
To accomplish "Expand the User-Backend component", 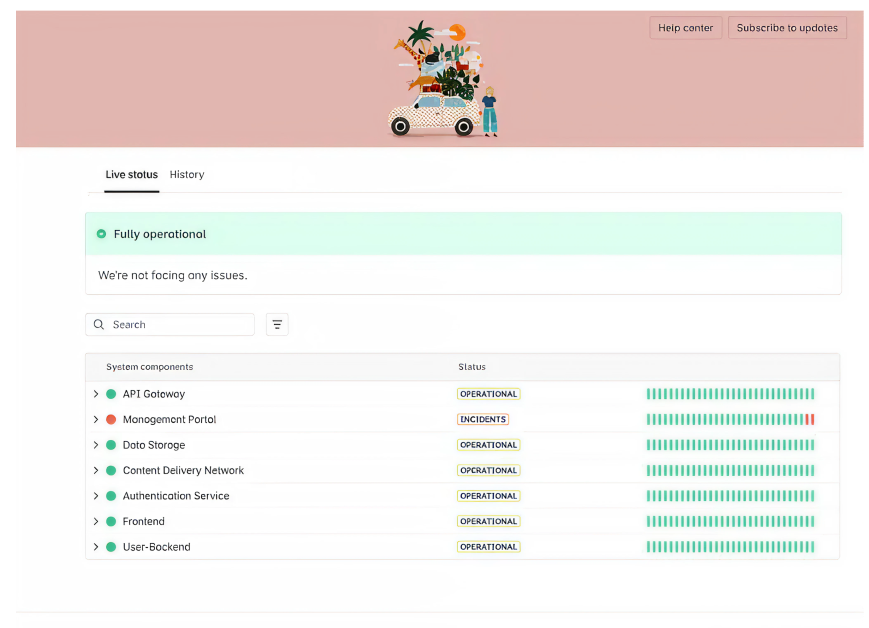I will click(x=95, y=546).
